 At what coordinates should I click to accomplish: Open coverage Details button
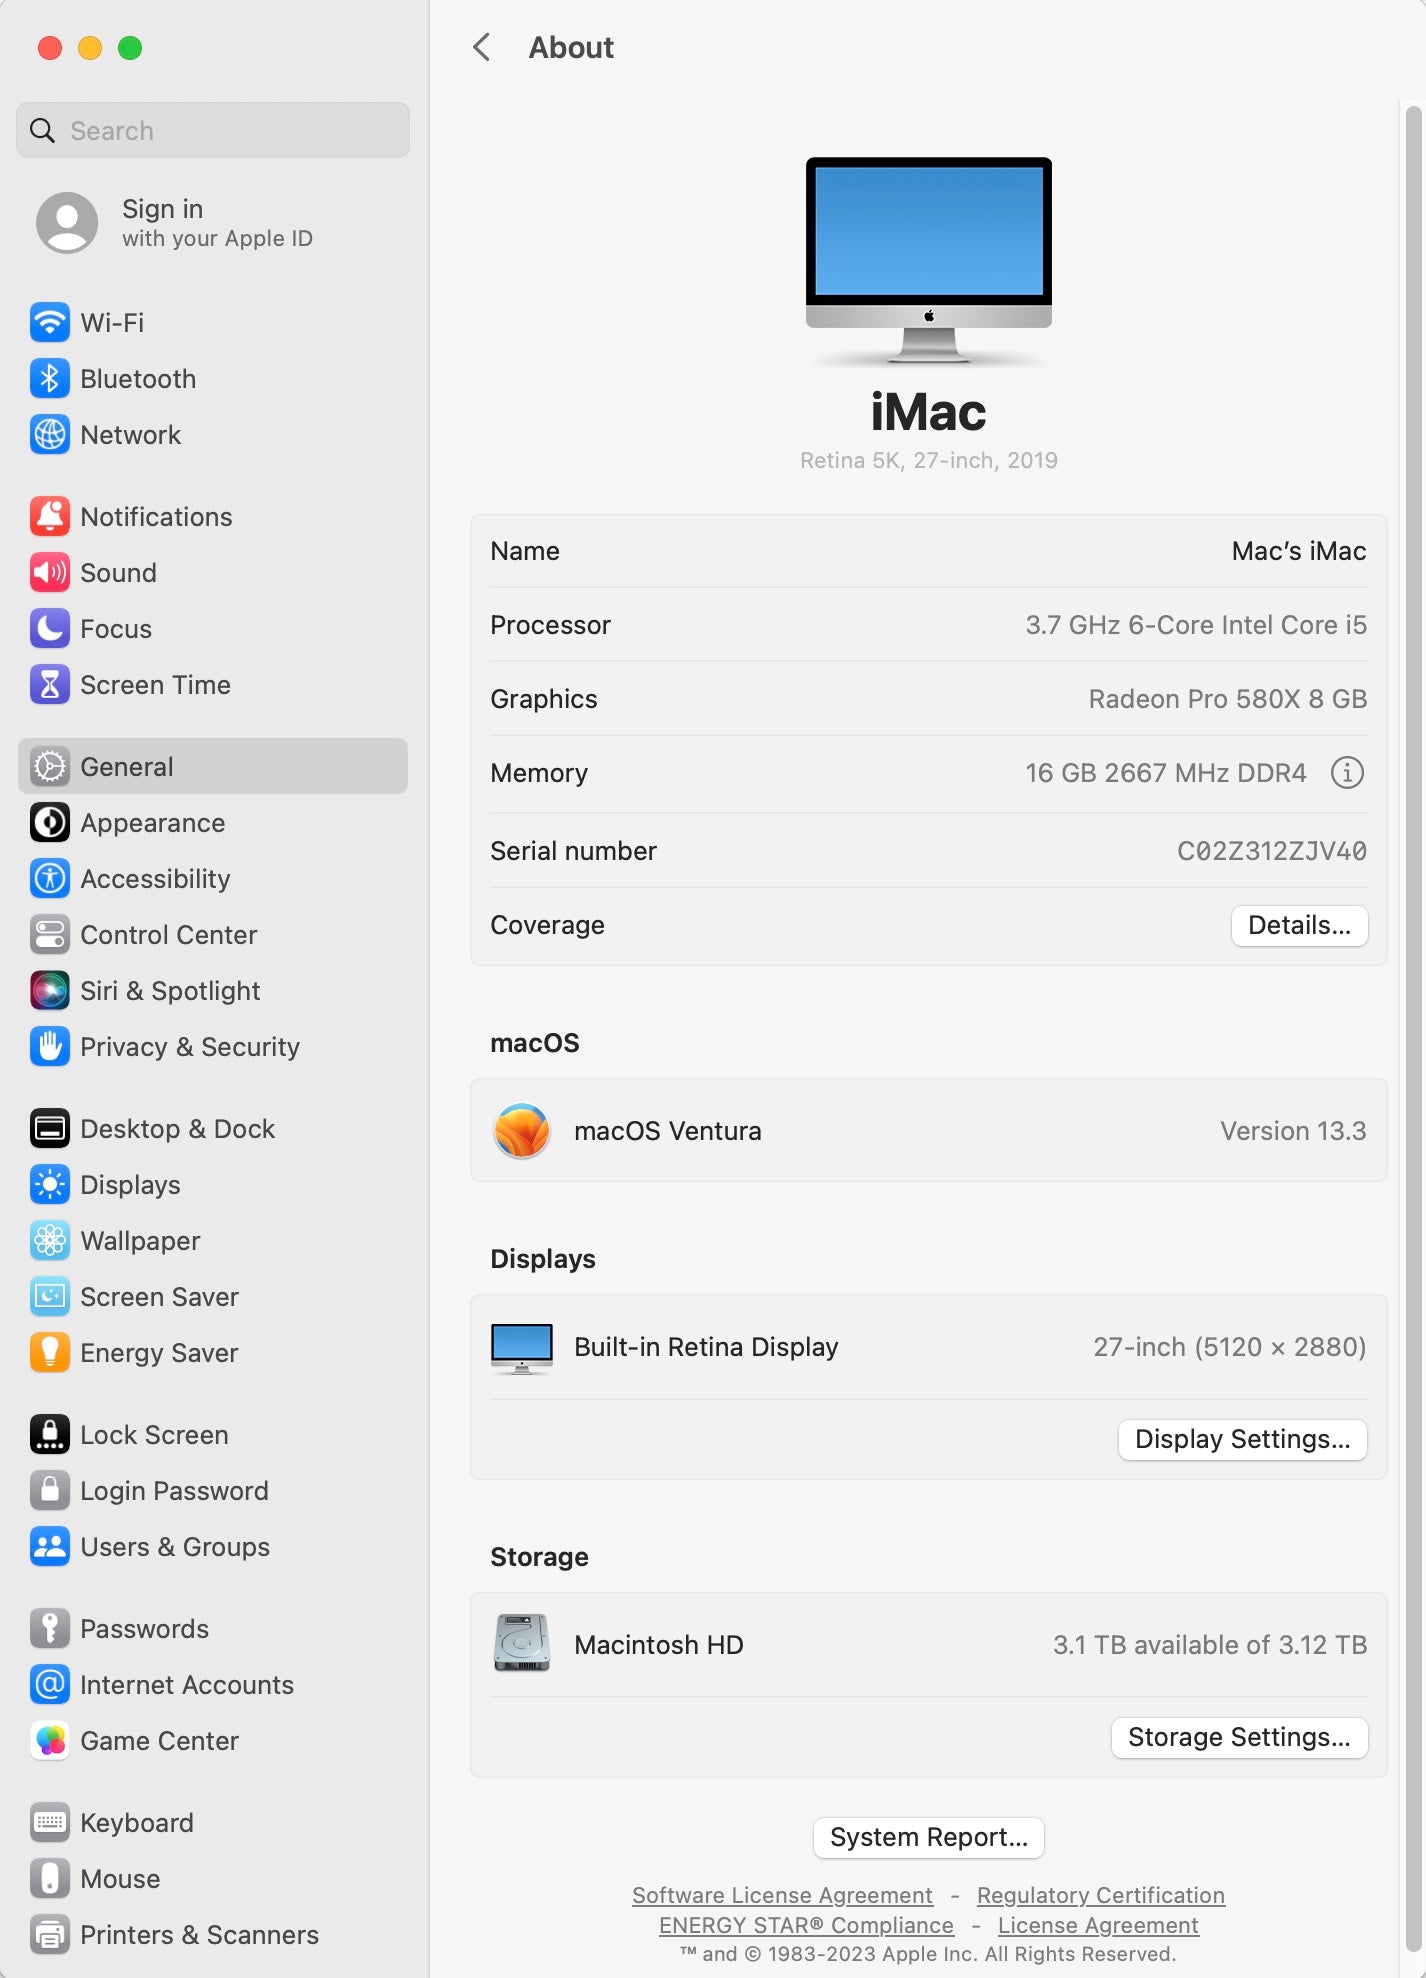tap(1299, 925)
